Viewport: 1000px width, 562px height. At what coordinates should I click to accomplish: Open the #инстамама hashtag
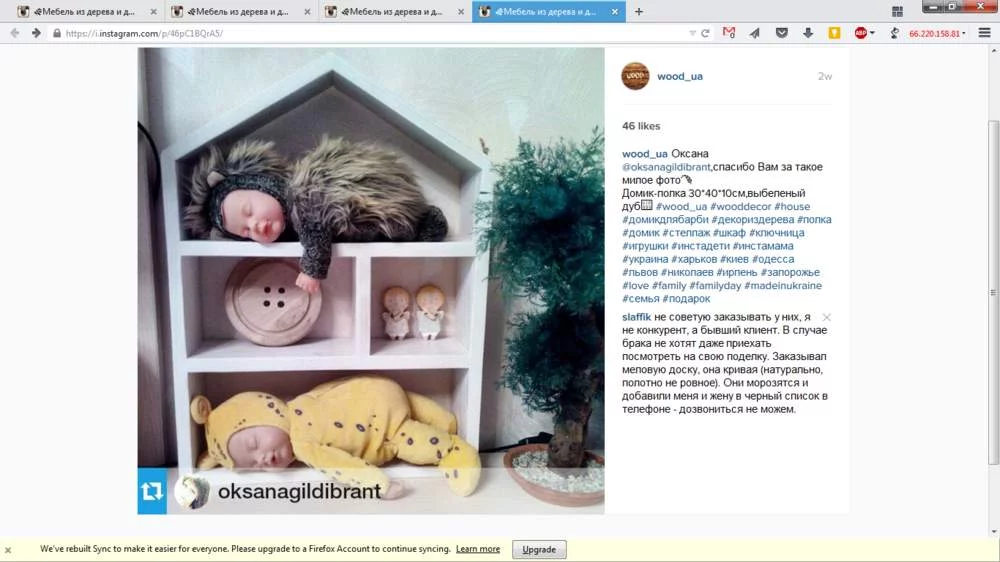coord(763,246)
